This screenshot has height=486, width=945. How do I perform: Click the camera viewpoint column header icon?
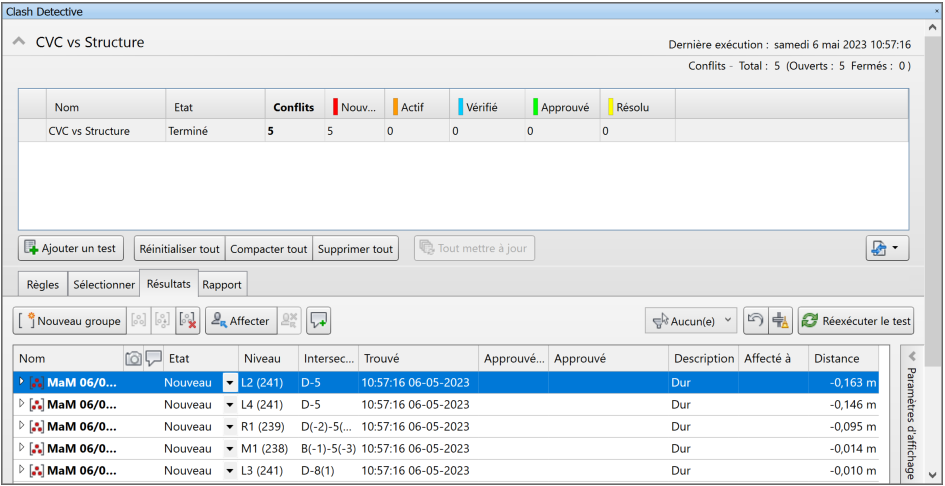coord(133,359)
